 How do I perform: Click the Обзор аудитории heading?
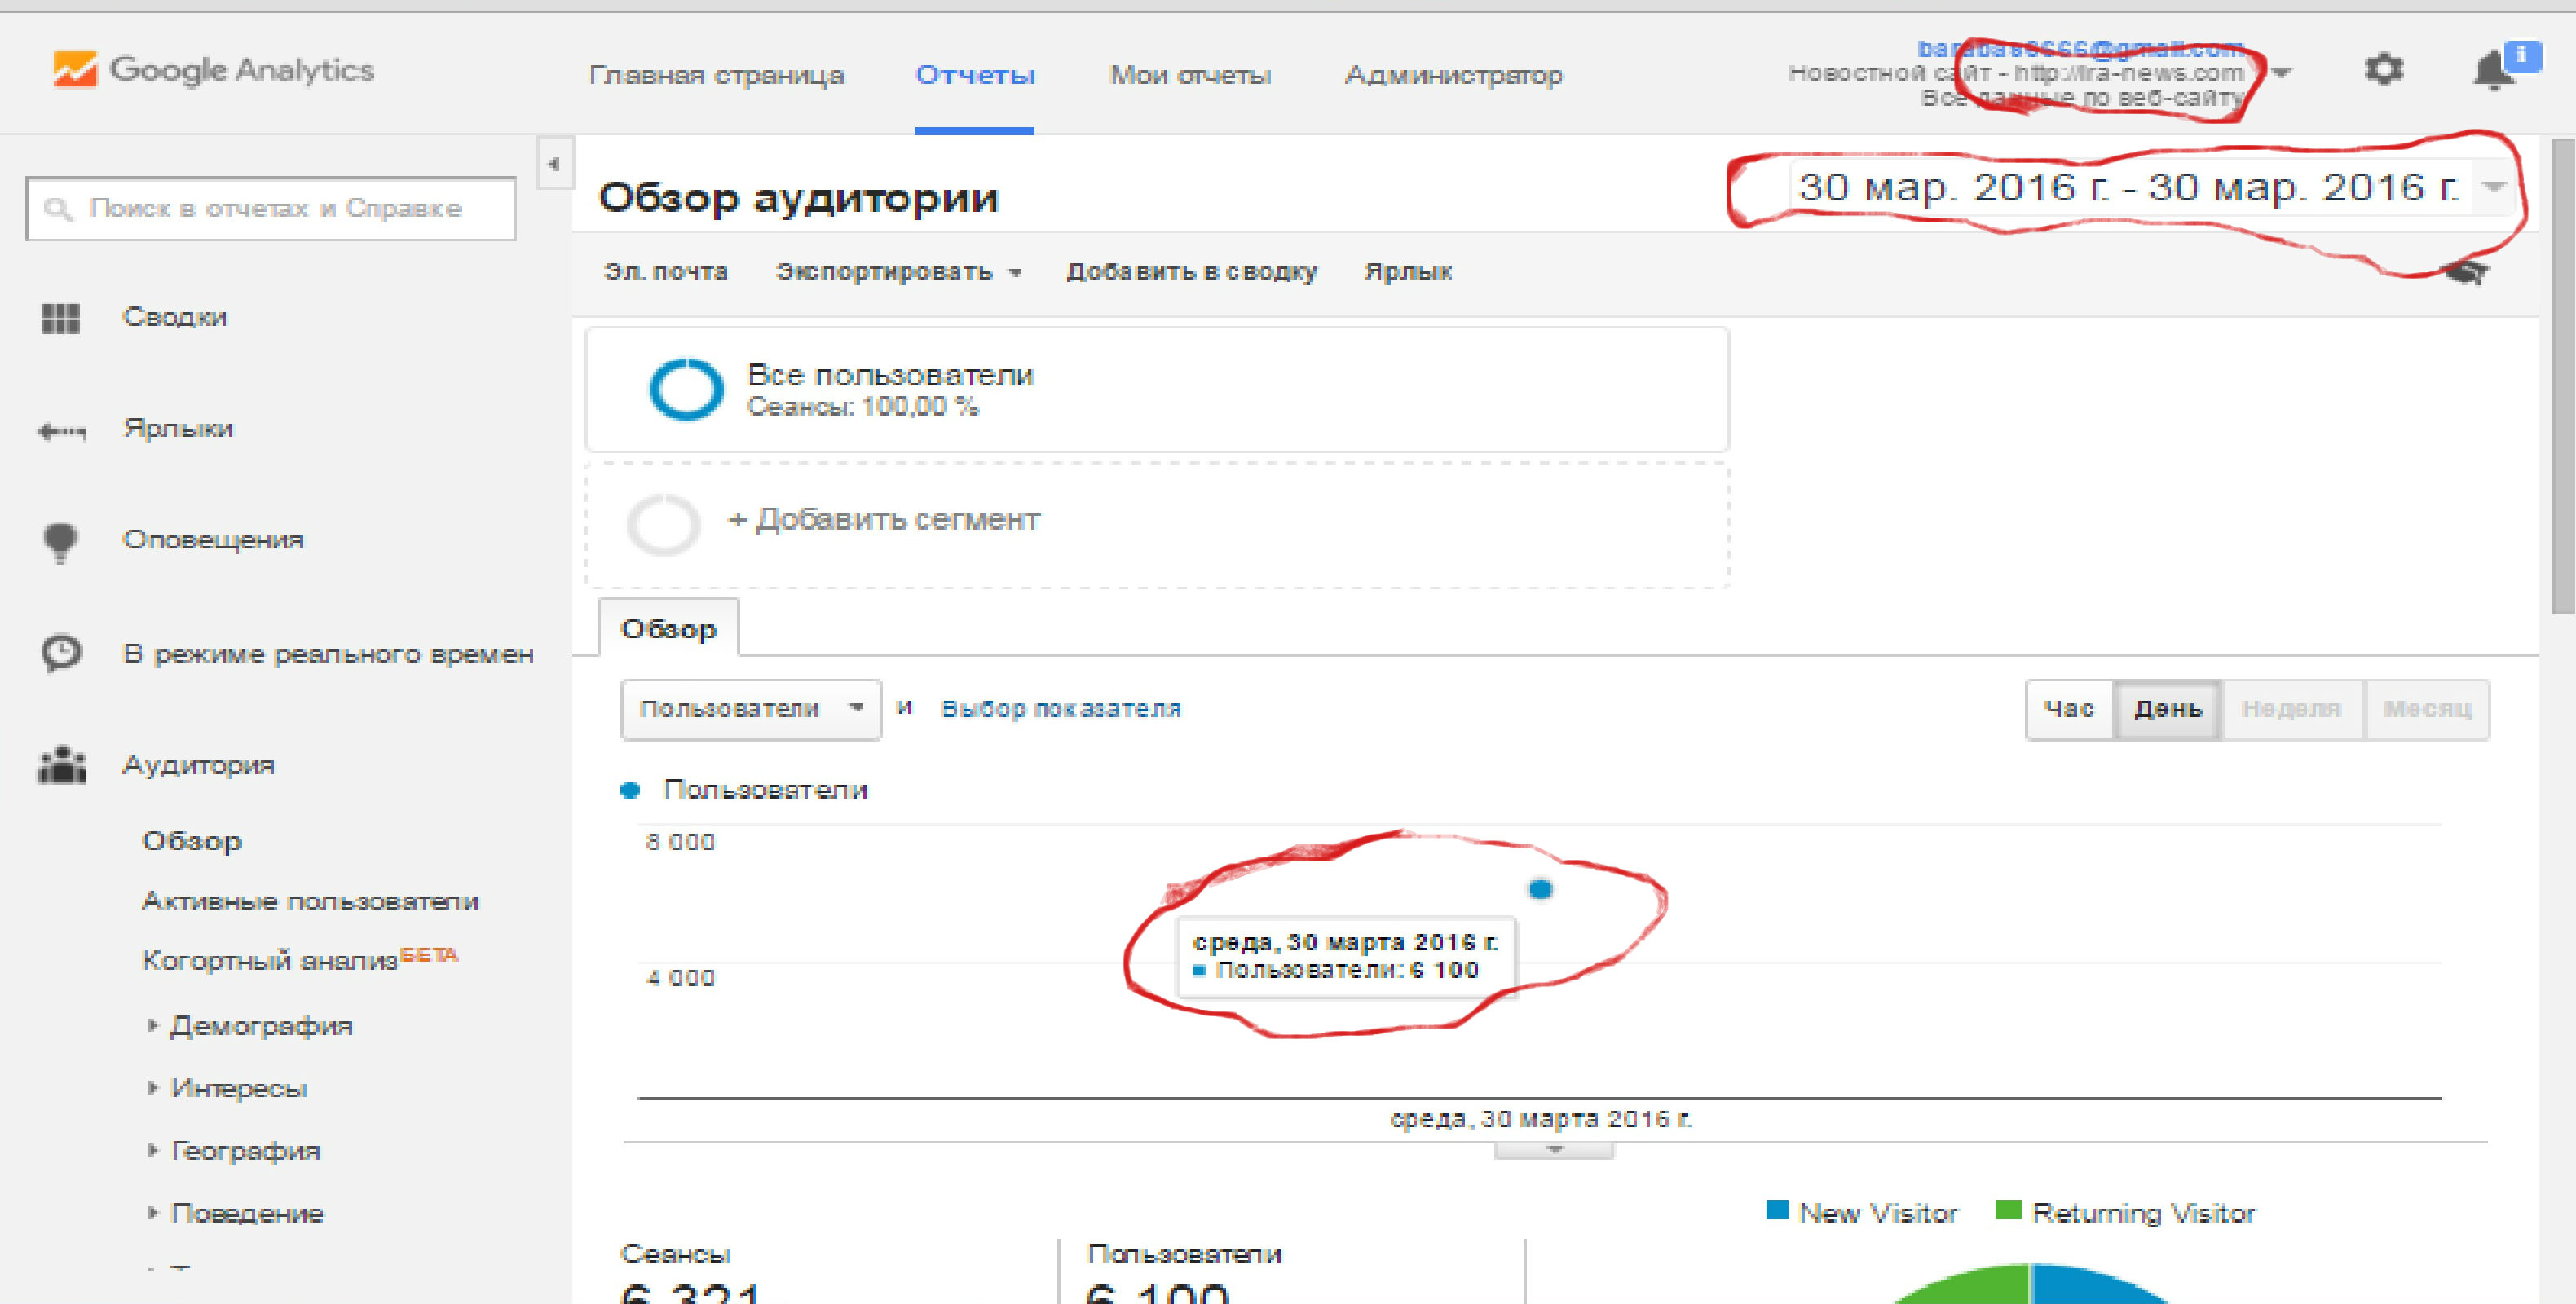(x=798, y=197)
